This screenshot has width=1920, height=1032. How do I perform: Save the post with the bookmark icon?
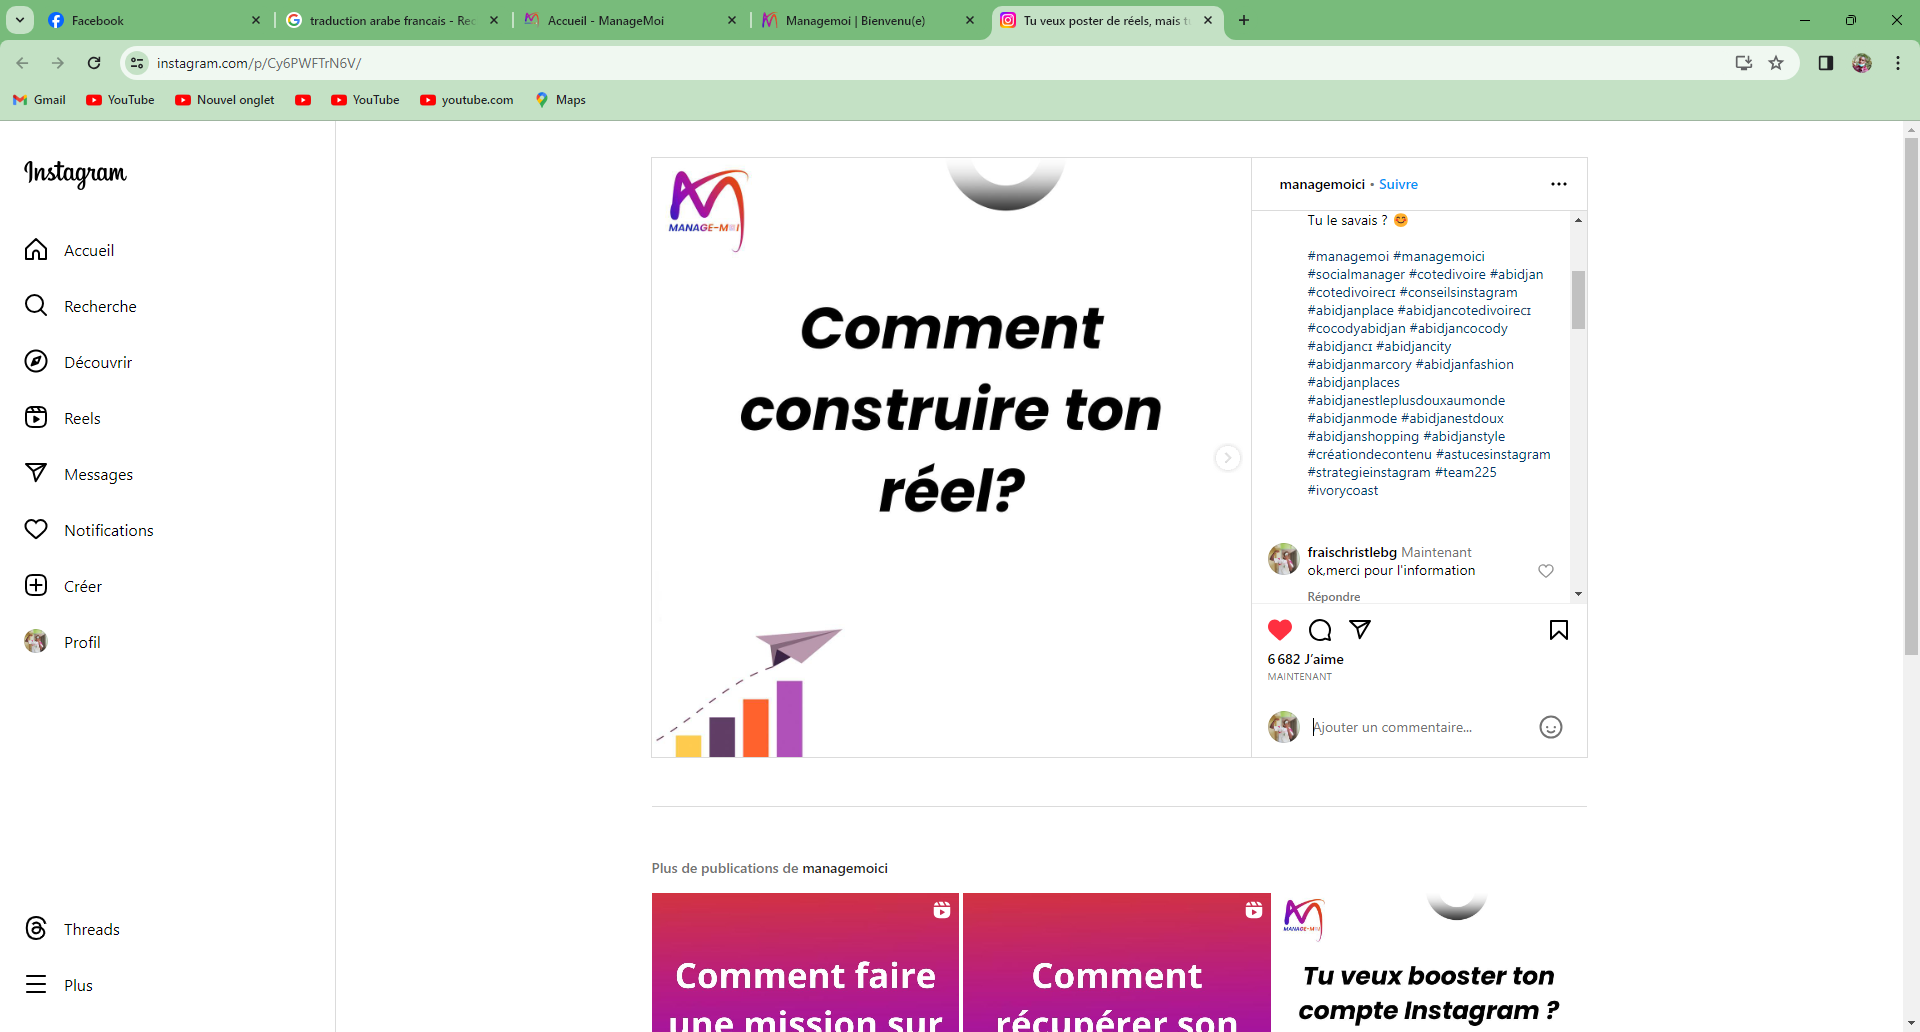tap(1559, 630)
